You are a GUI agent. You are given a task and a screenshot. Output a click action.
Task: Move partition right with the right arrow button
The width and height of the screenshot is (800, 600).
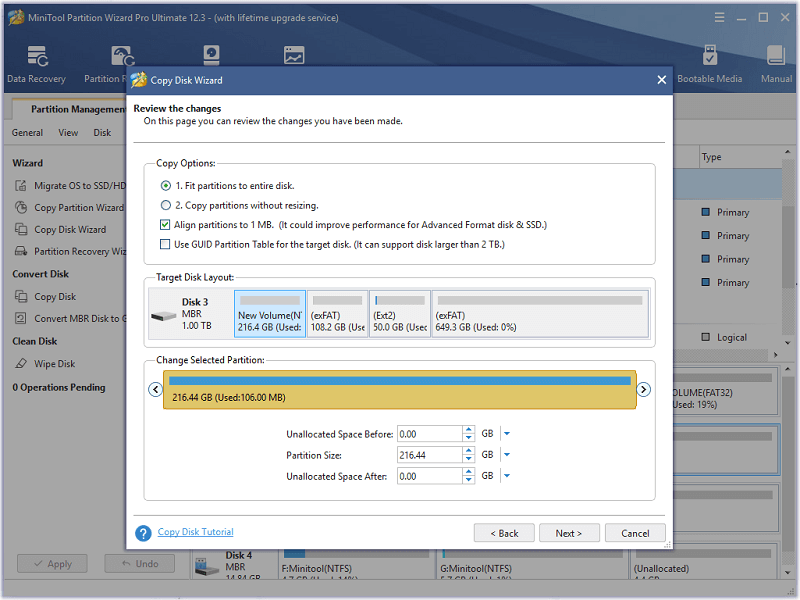643,389
